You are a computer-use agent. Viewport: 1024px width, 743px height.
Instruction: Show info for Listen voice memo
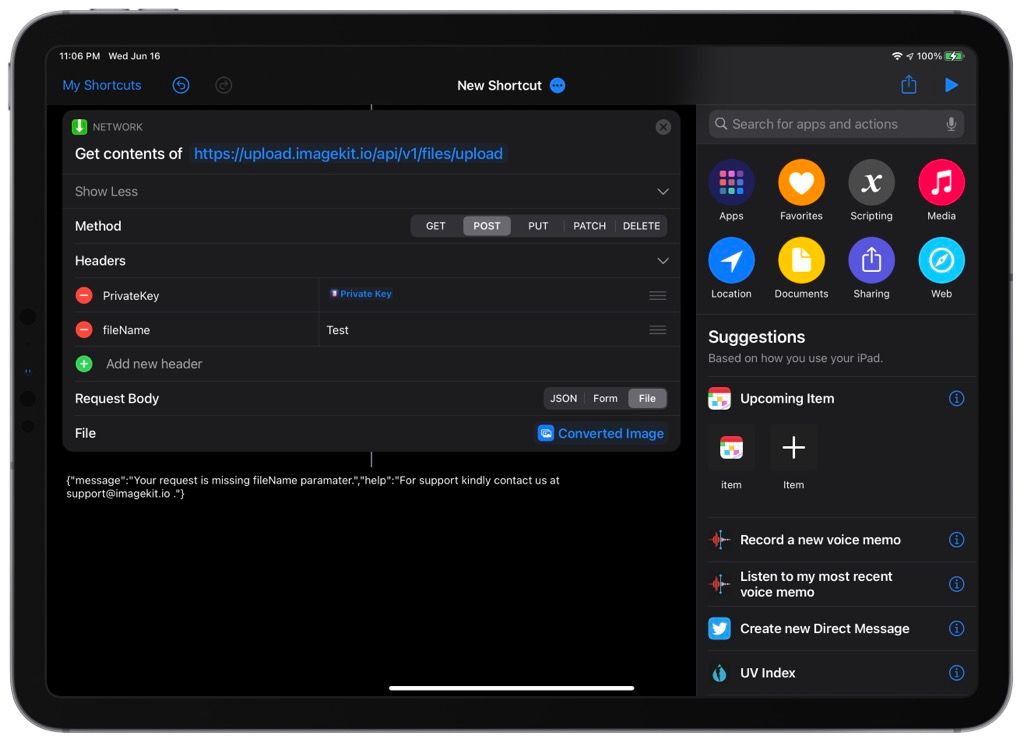(x=956, y=584)
